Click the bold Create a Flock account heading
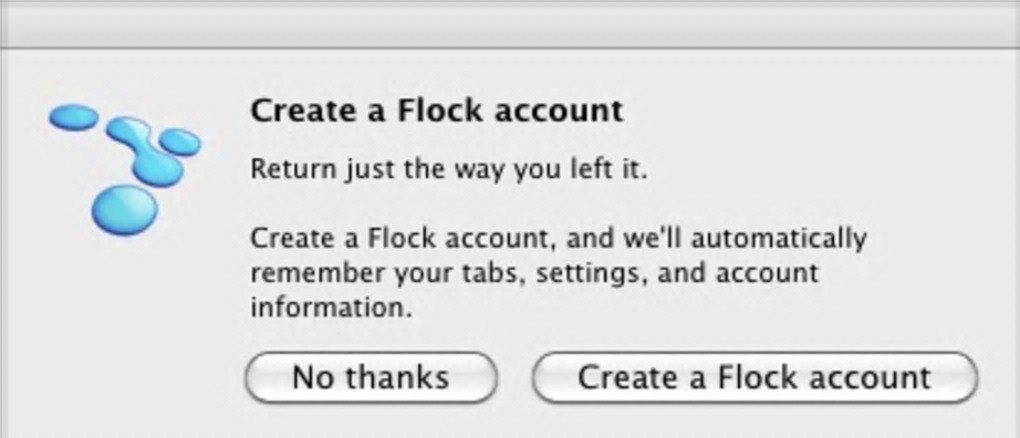This screenshot has height=438, width=1020. tap(436, 110)
